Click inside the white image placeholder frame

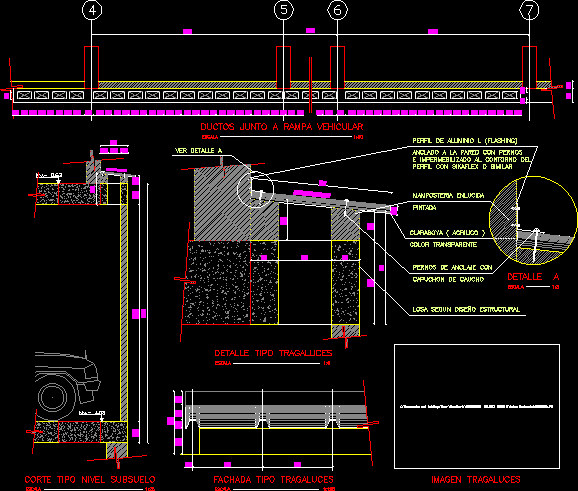coord(477,407)
